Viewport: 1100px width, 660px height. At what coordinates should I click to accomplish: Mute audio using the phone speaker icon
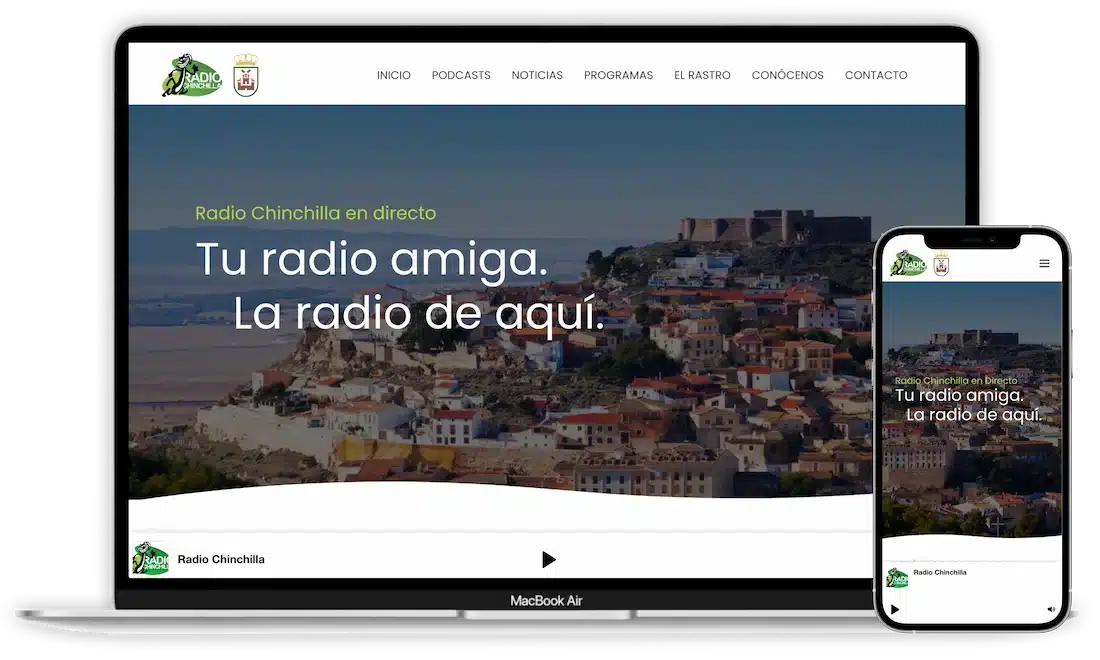(1051, 609)
